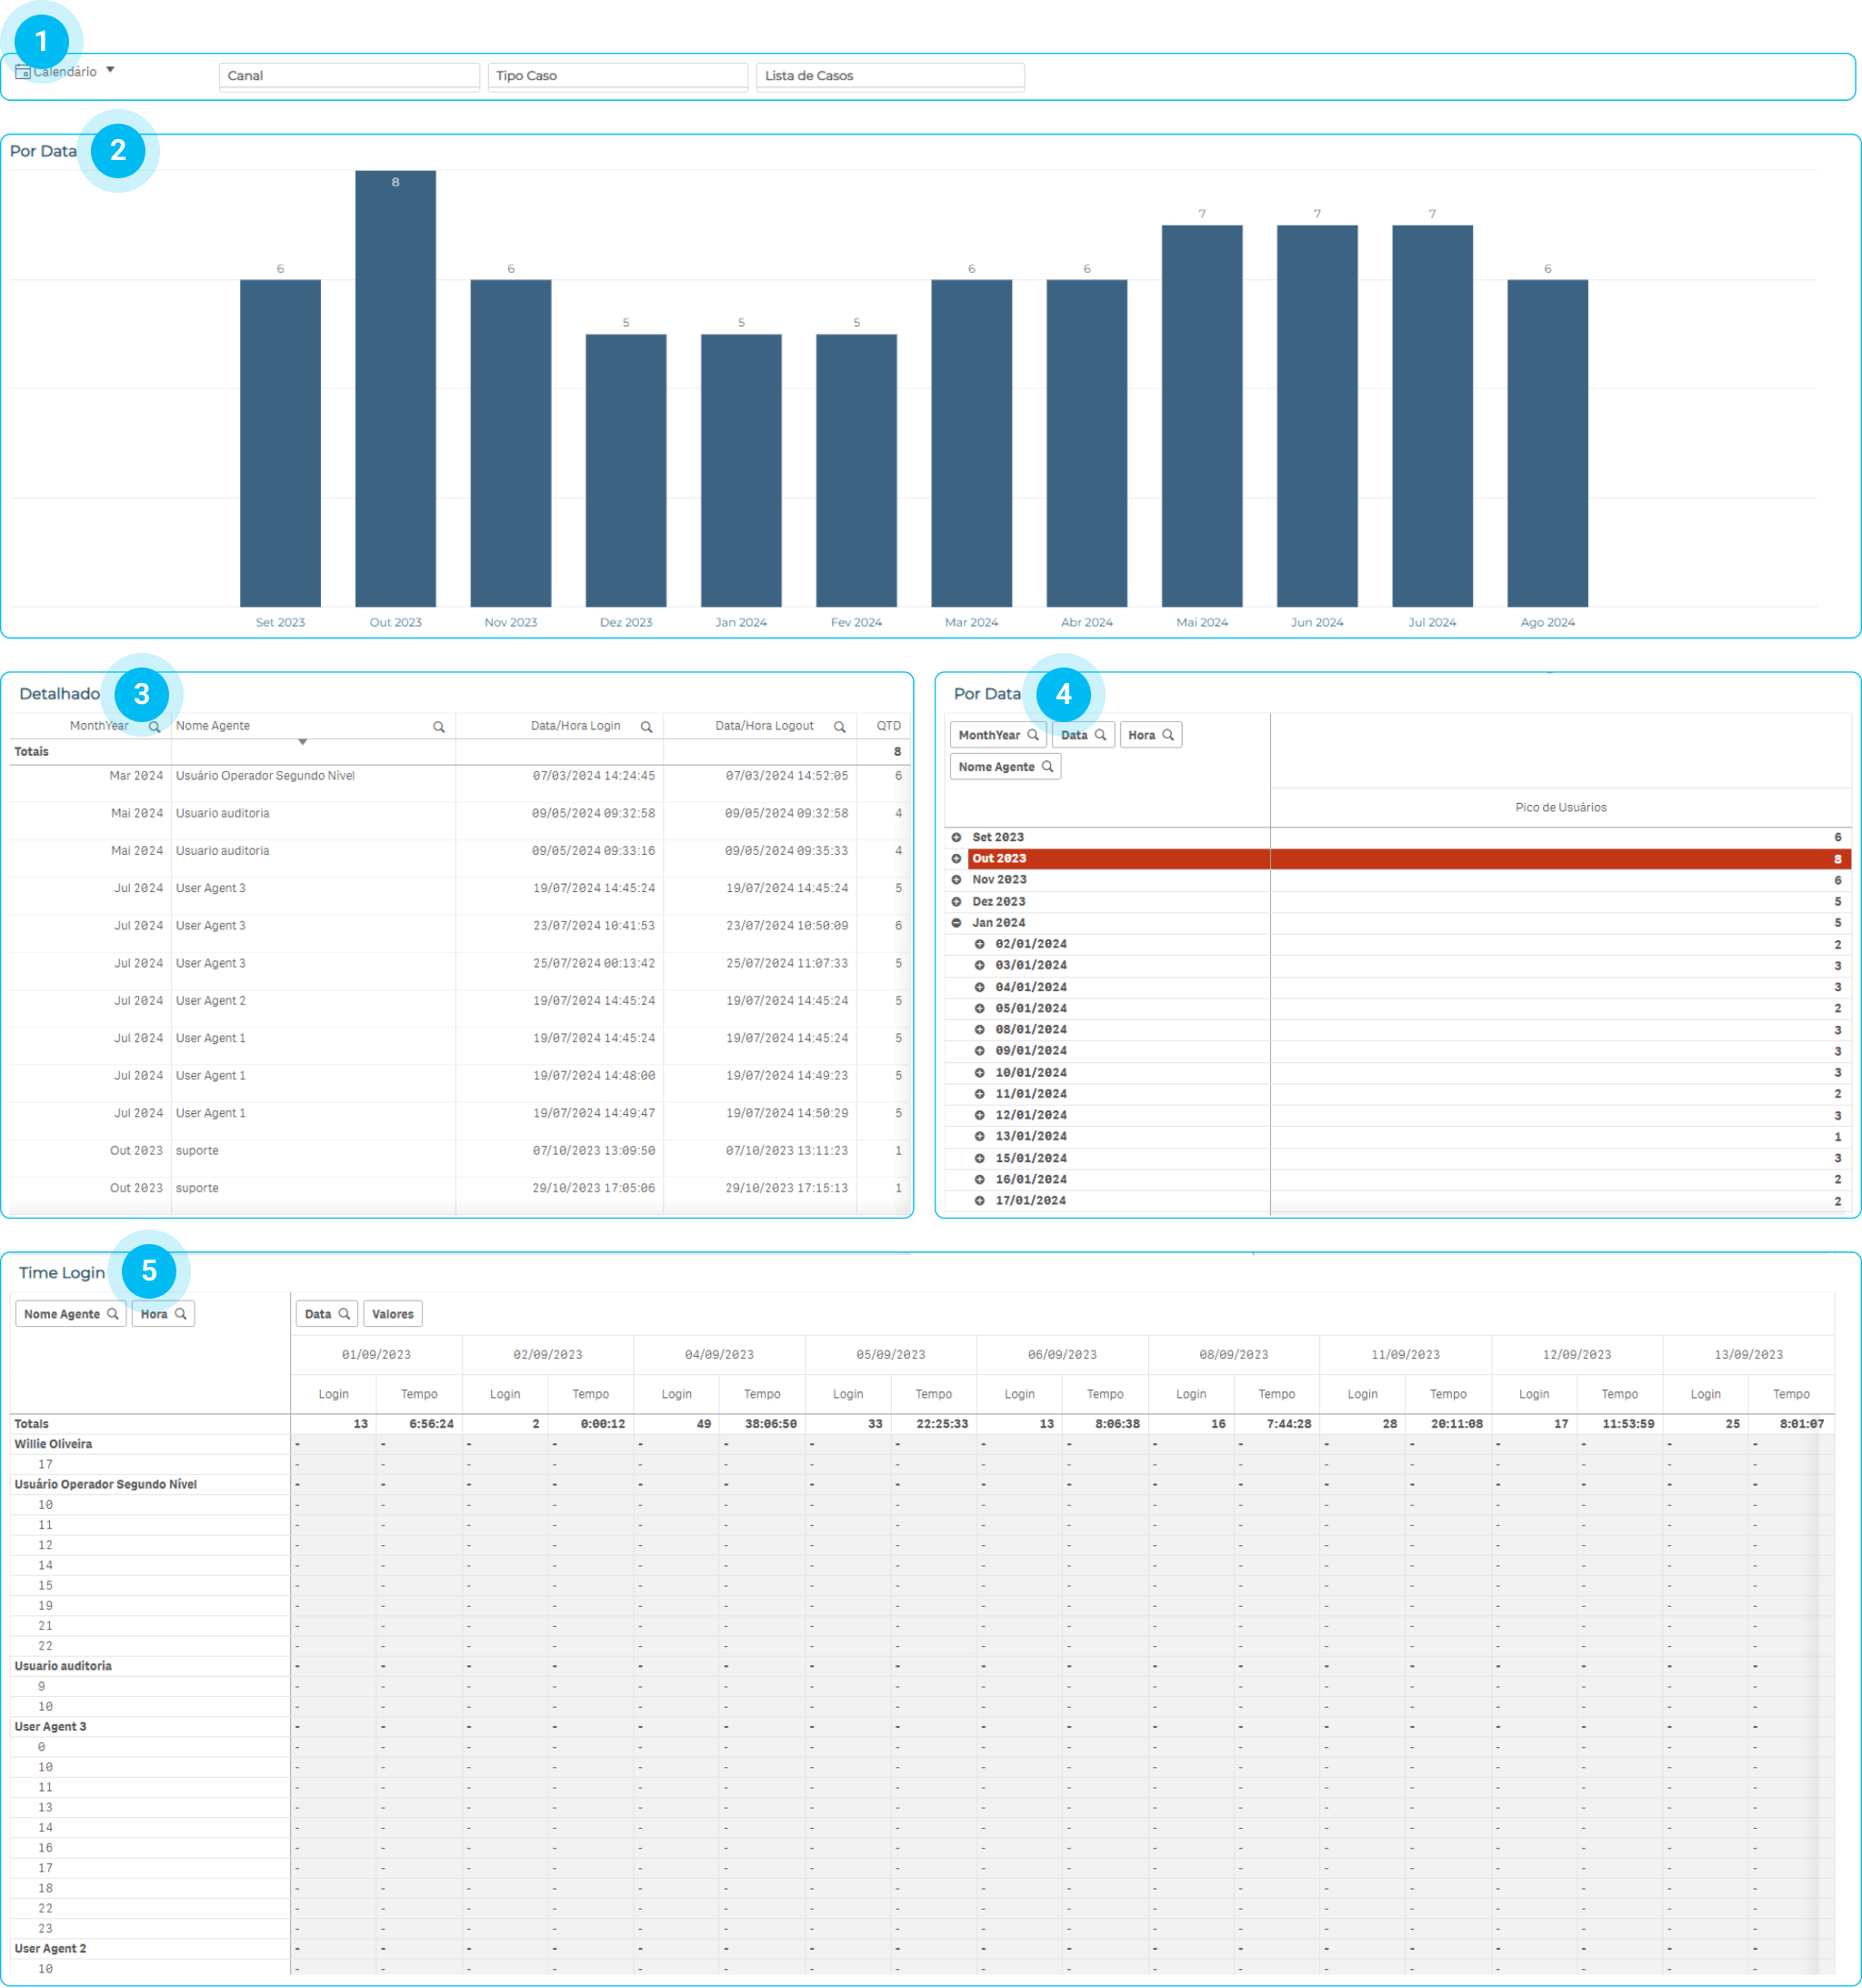
Task: Click MonthYear dimension button in Por Data pivot
Action: click(x=989, y=735)
